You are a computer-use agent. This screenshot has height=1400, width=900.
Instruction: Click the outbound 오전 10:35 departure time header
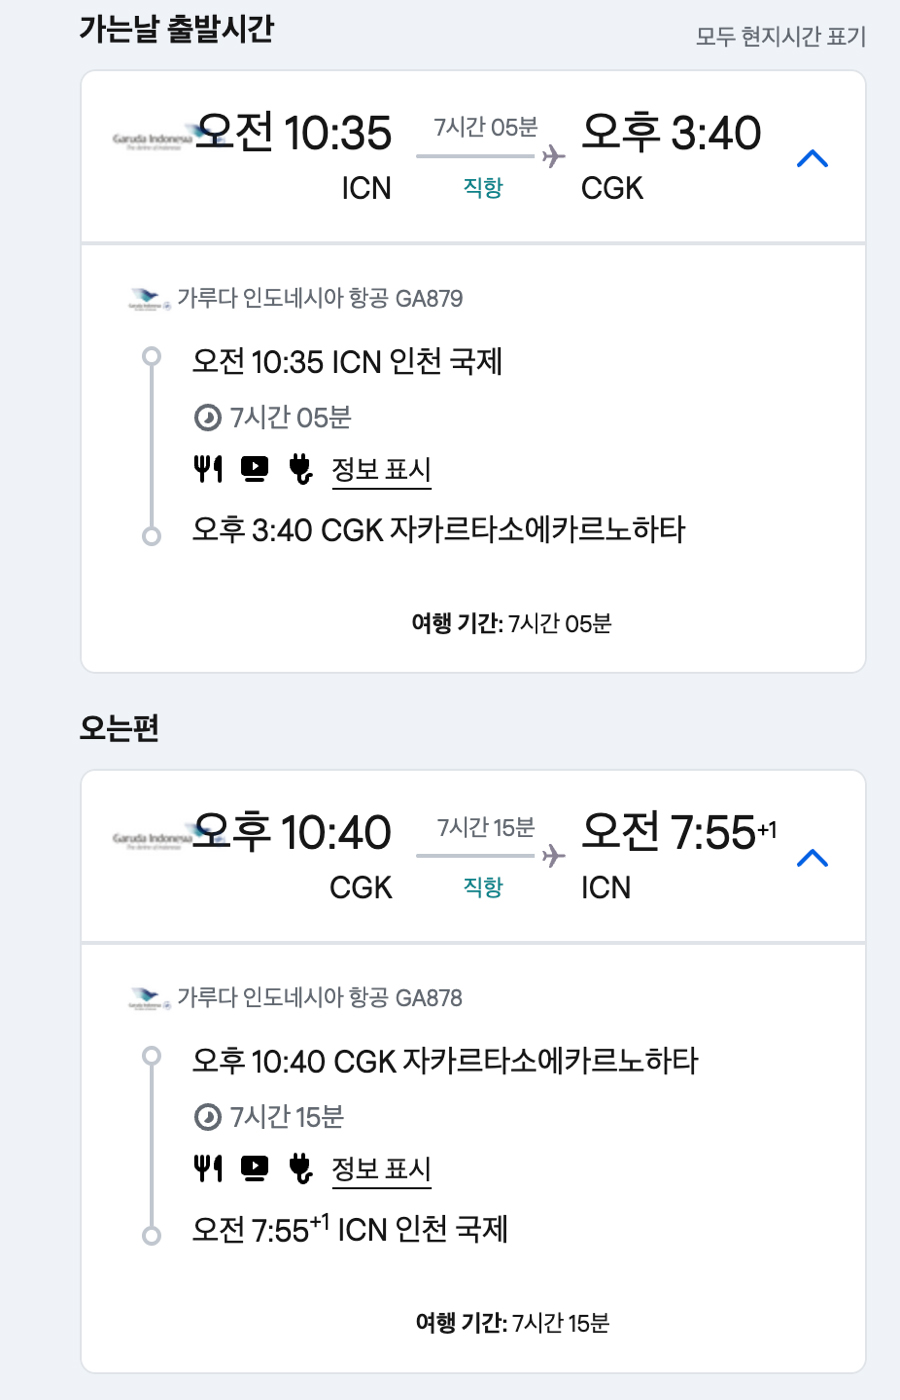(x=293, y=133)
